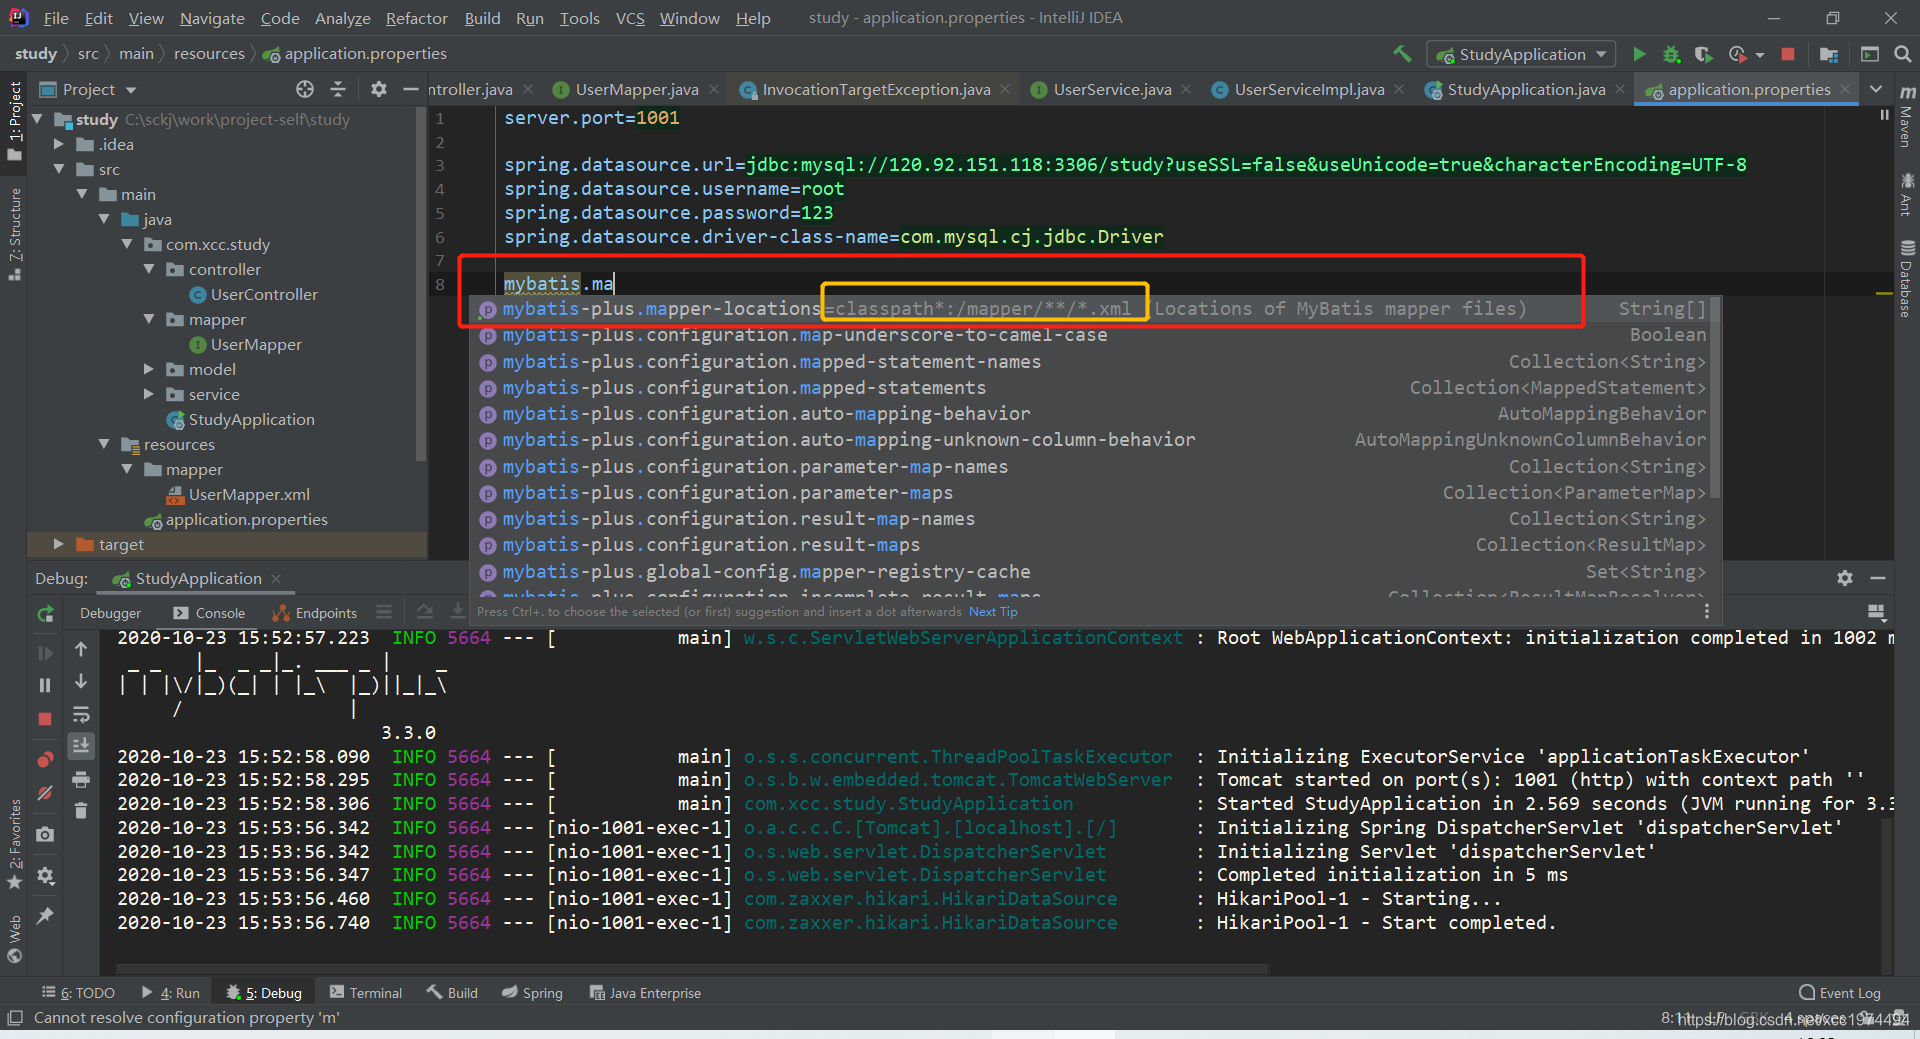Run StudyApplication with green play icon

[x=1639, y=54]
